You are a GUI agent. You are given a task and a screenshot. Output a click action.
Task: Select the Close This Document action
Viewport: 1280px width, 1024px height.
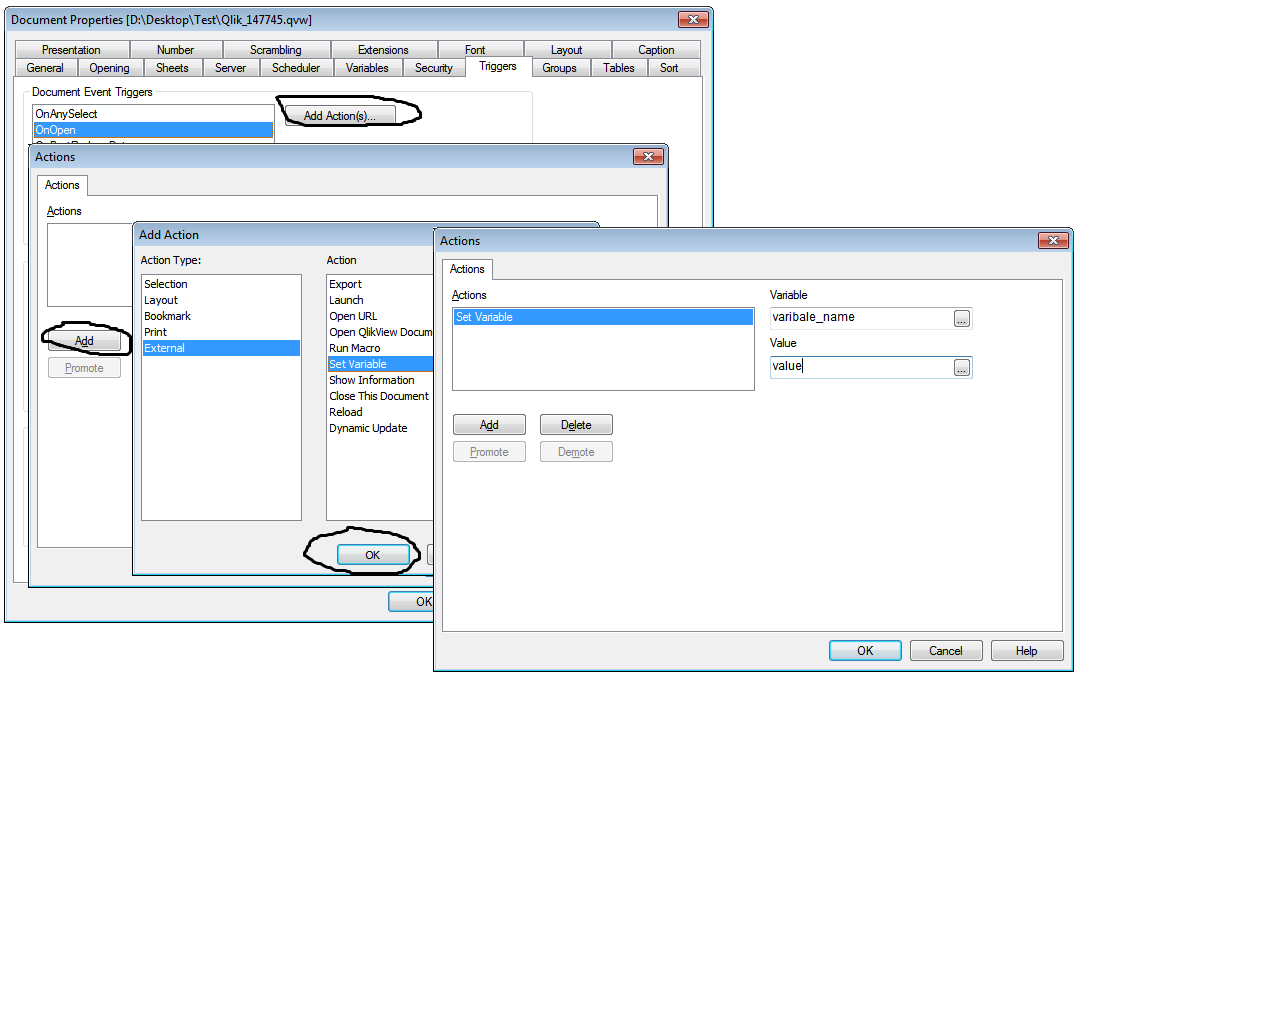click(380, 396)
